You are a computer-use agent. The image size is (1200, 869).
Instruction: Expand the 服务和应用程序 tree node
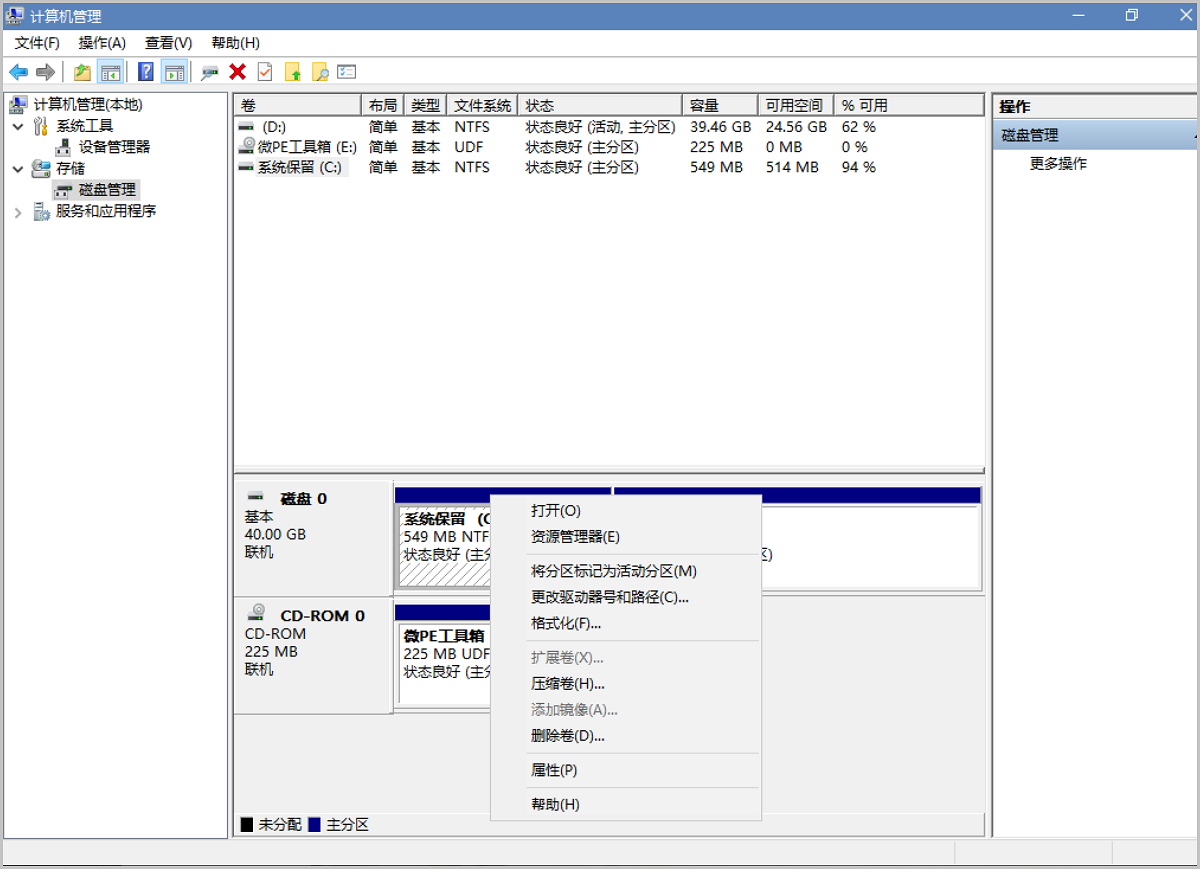click(18, 212)
